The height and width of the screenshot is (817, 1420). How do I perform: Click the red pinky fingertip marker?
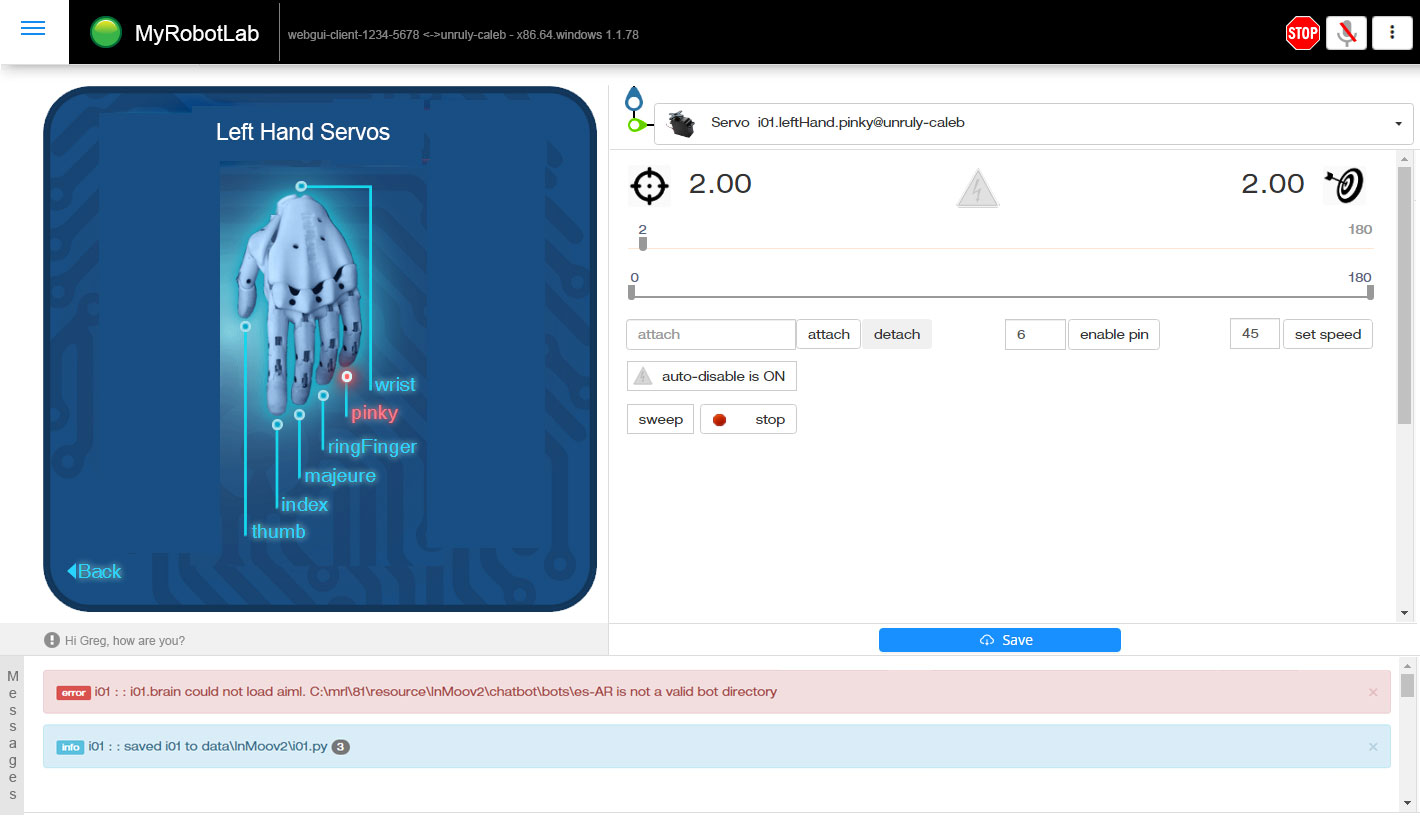pos(347,377)
